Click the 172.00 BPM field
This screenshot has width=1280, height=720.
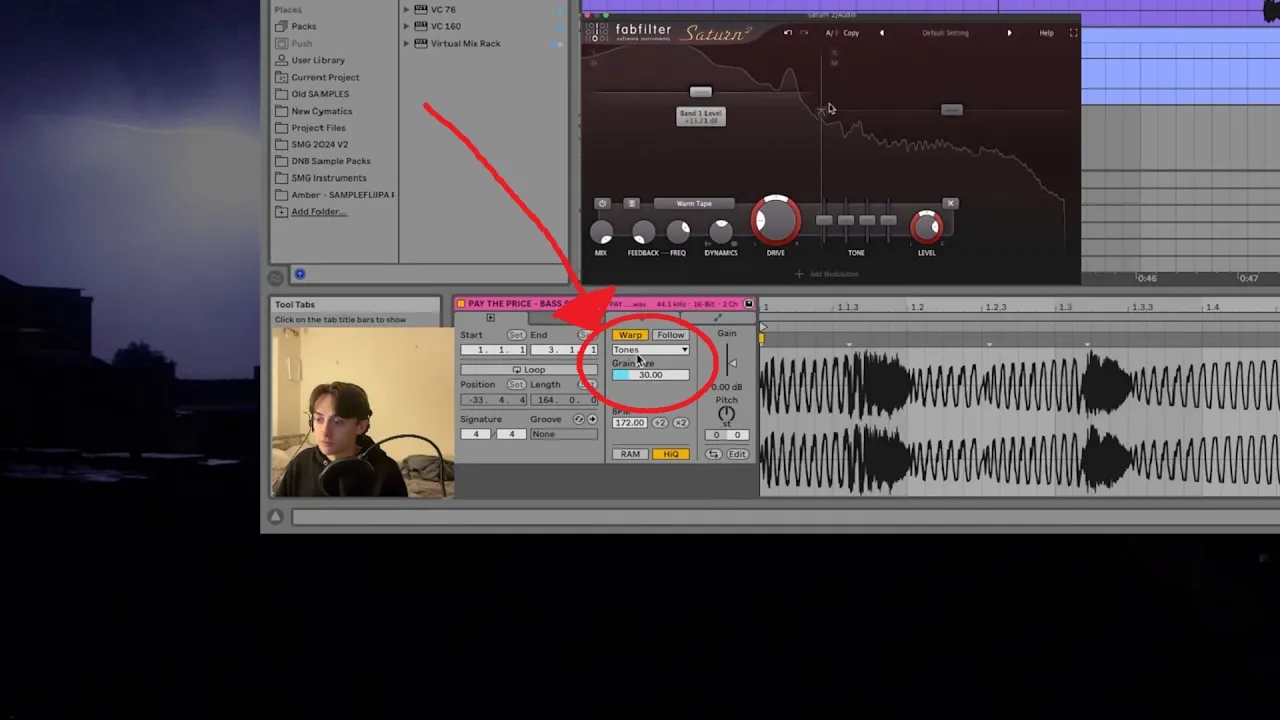click(630, 423)
